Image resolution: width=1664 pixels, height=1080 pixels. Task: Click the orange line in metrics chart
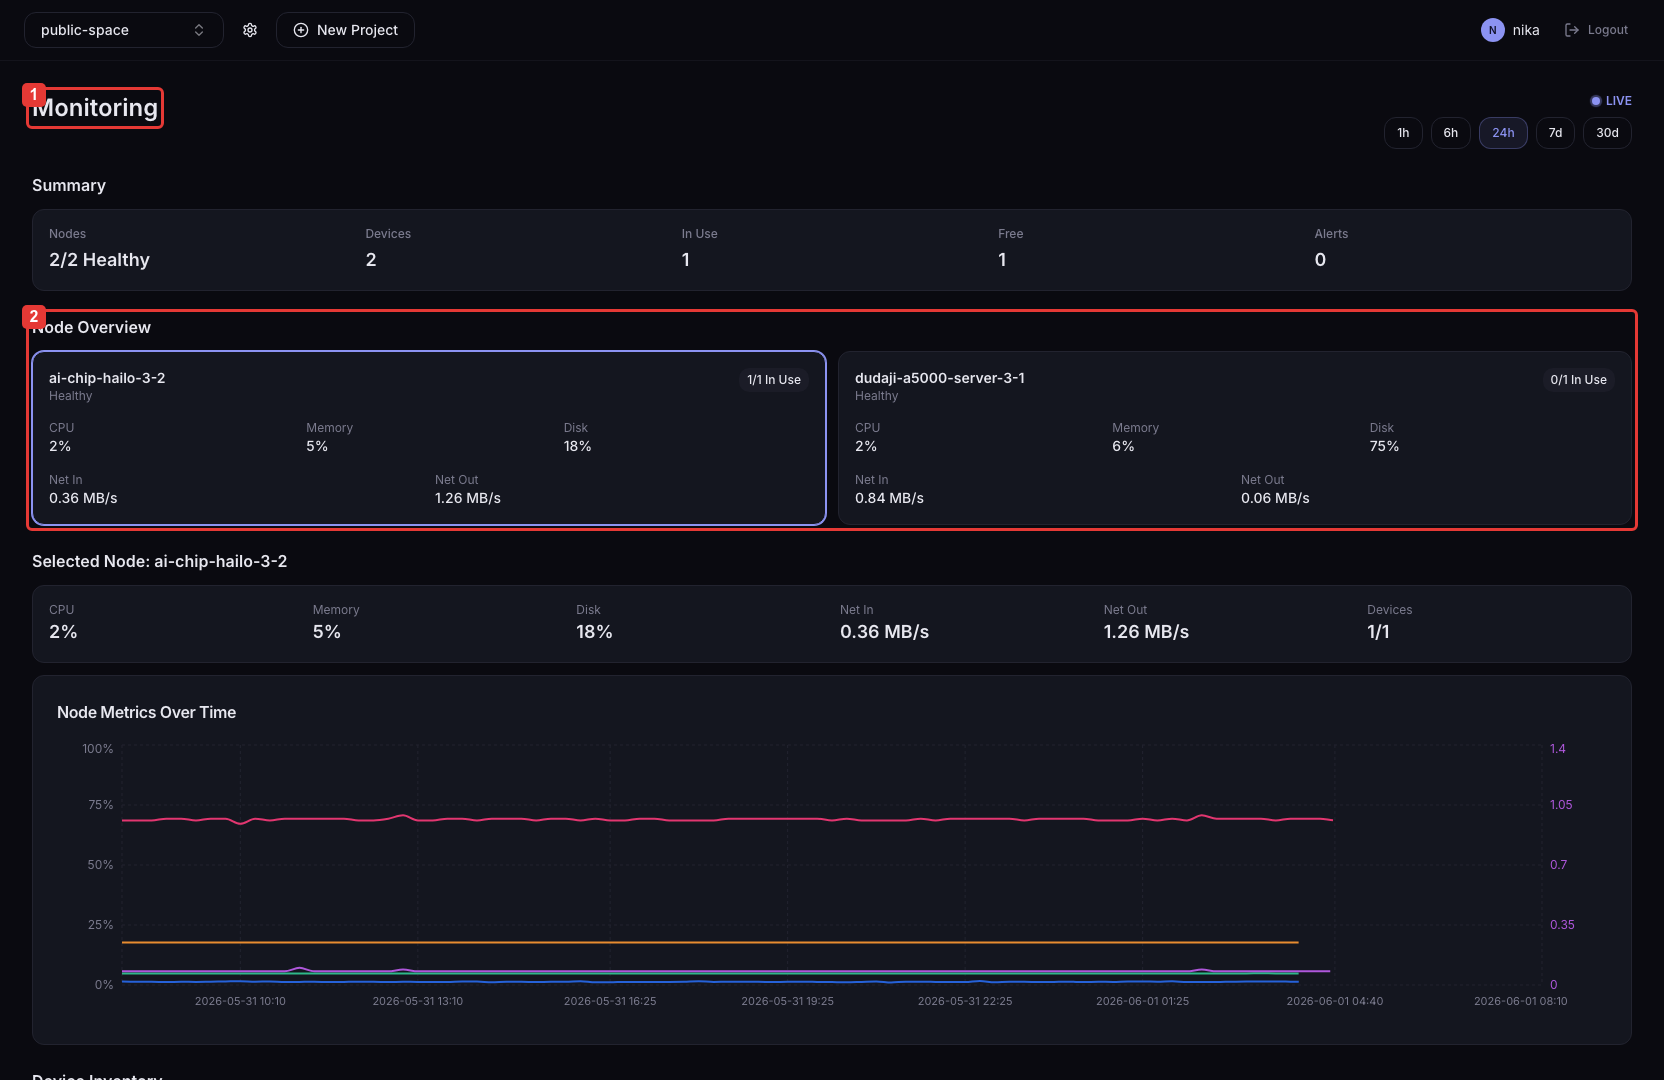[710, 942]
